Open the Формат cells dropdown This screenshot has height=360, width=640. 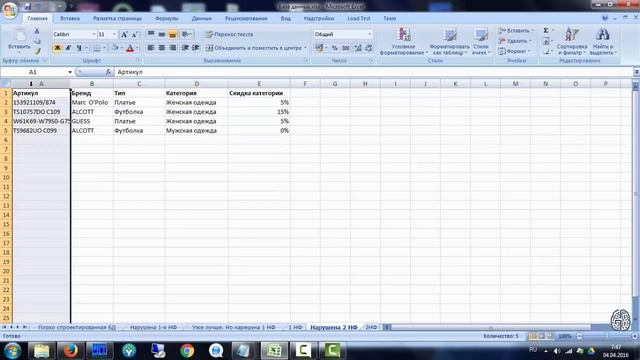[514, 51]
